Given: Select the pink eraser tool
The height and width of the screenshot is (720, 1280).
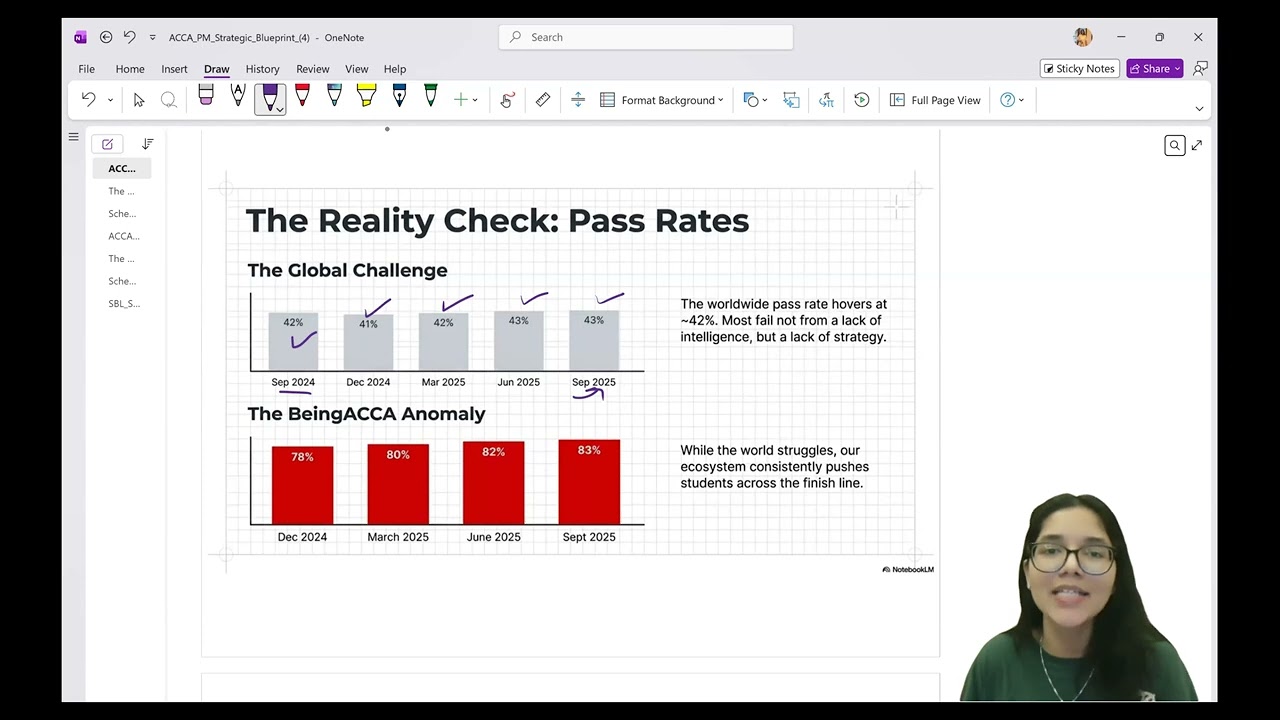Looking at the screenshot, I should tap(206, 96).
